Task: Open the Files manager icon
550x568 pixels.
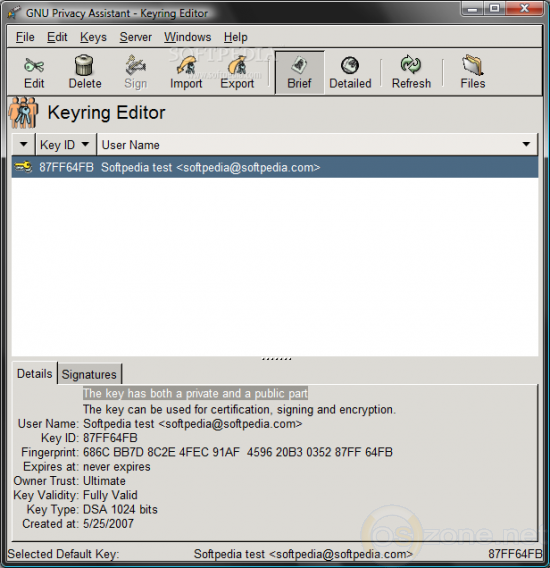Action: tap(472, 72)
